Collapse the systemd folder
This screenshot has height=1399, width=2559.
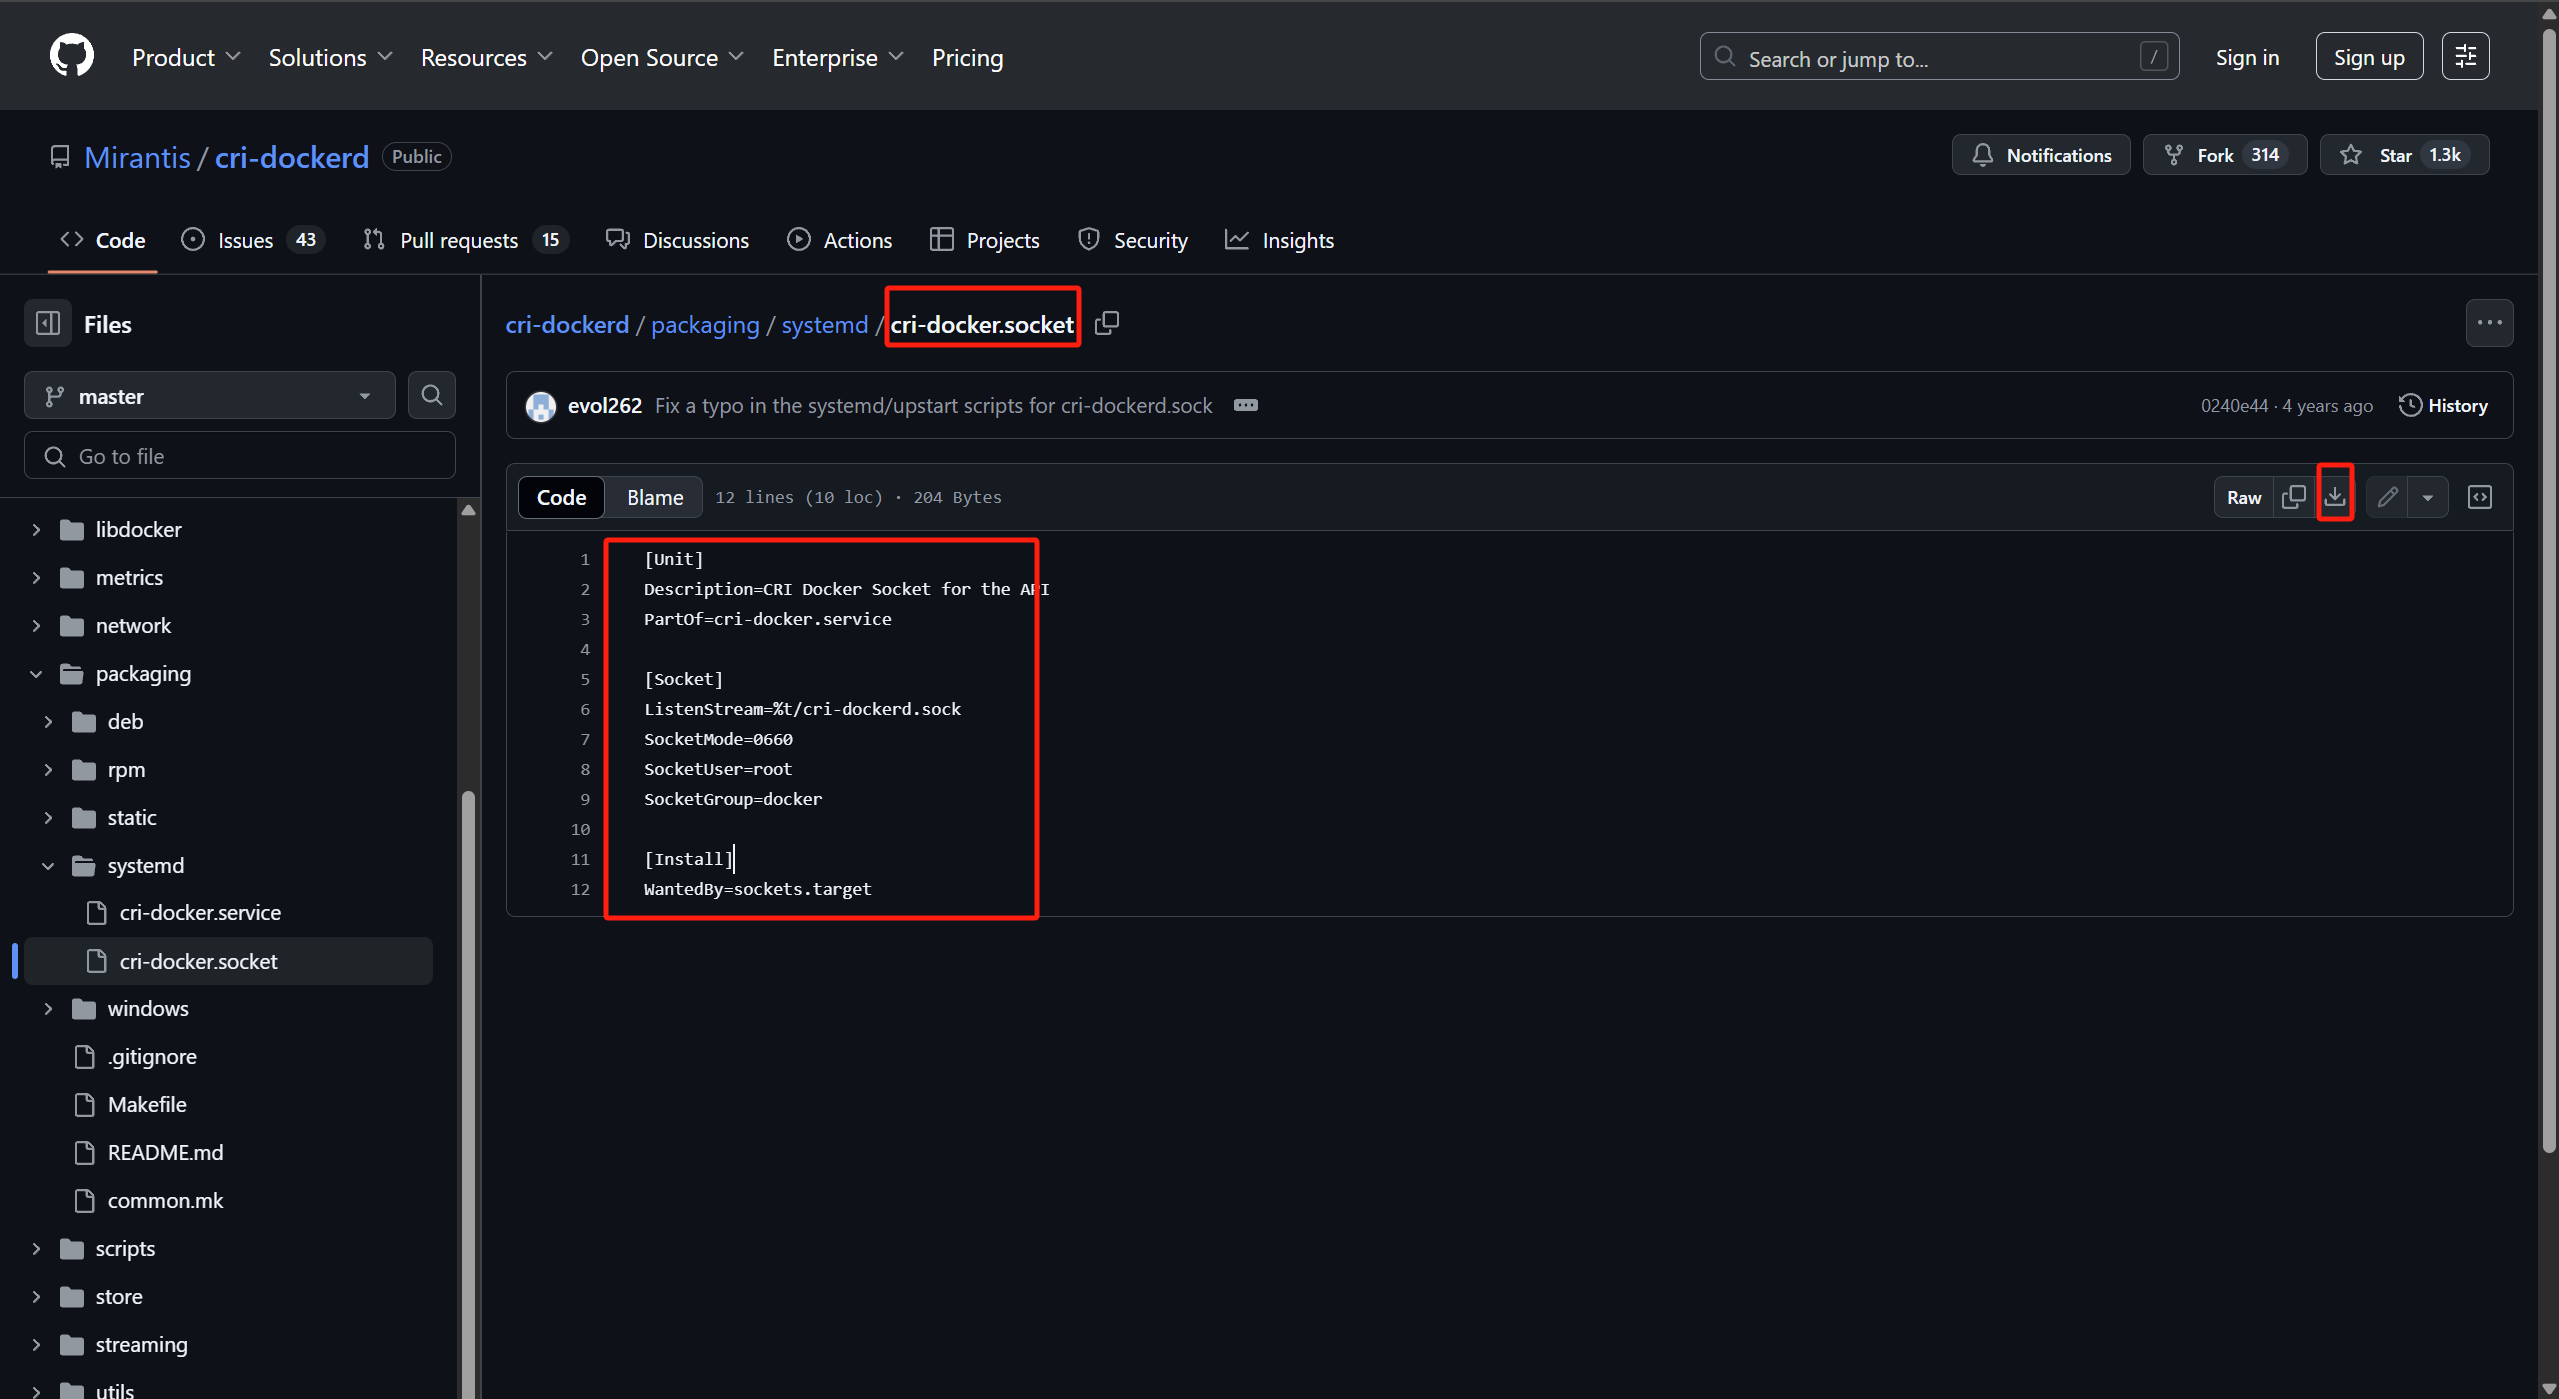click(49, 865)
